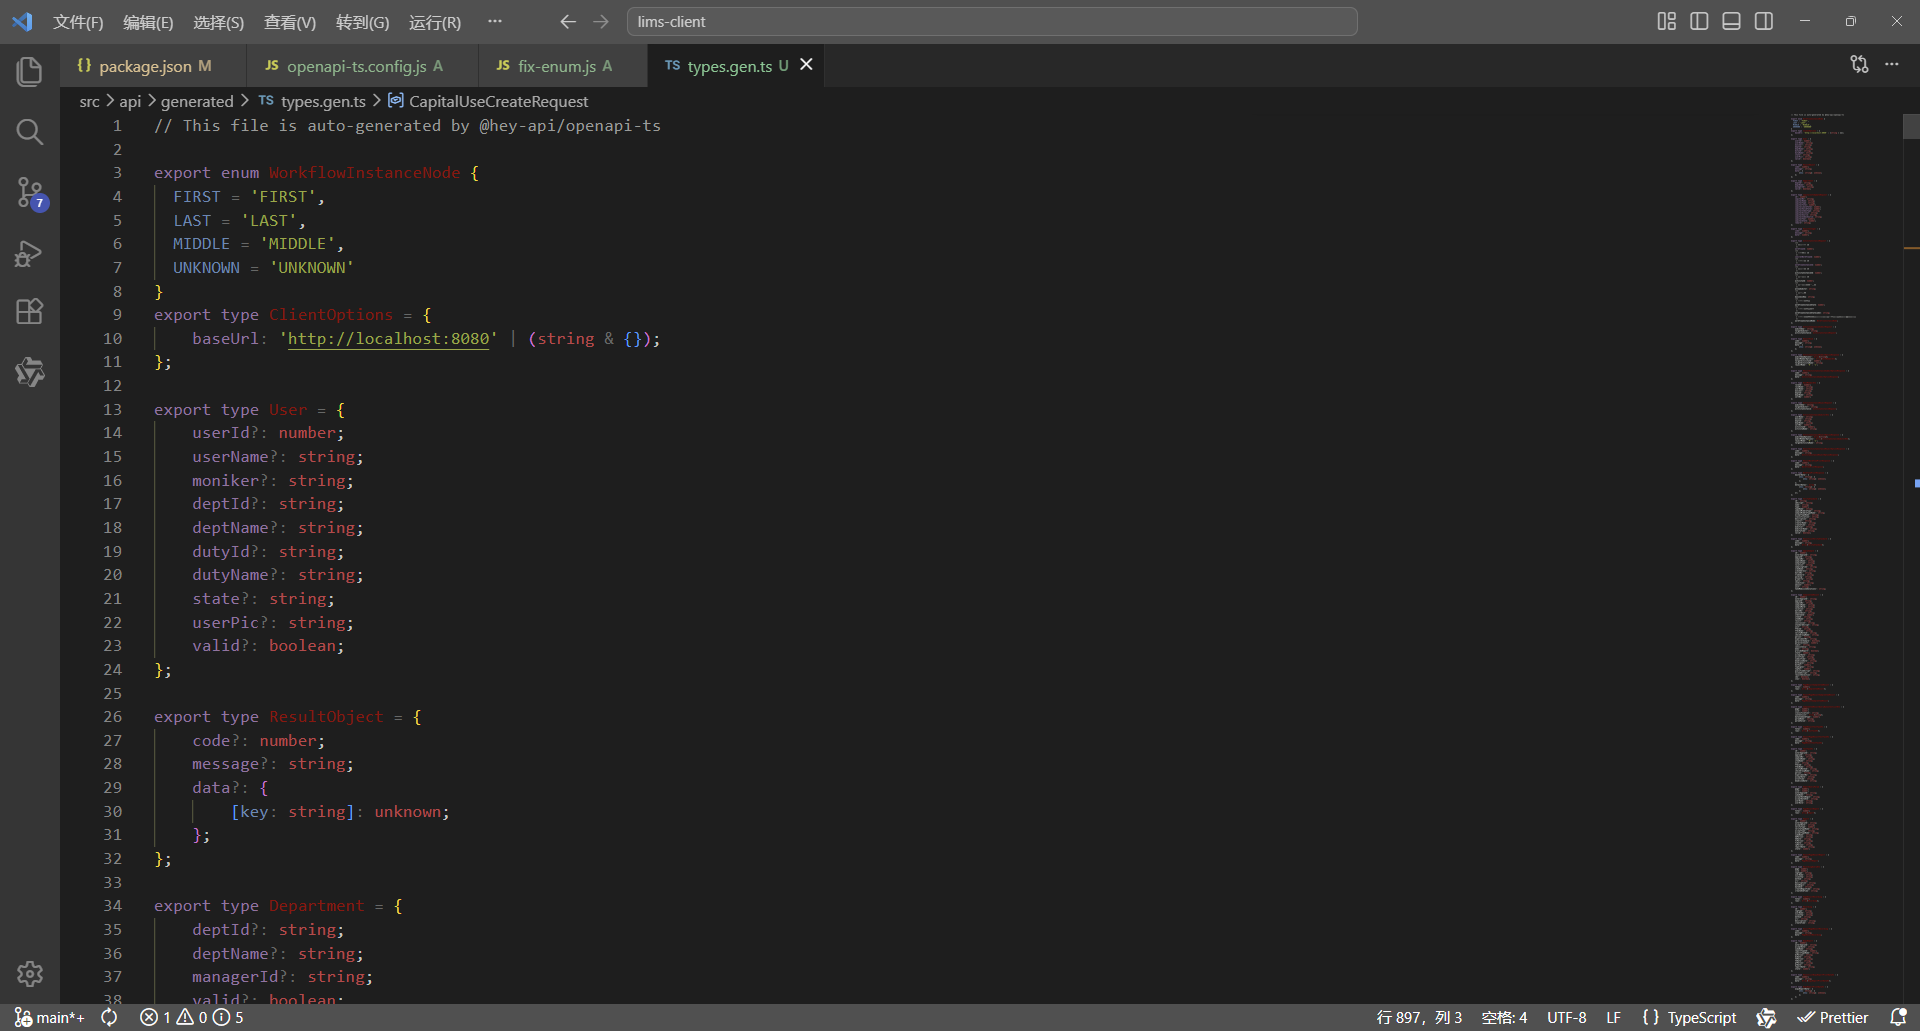Open notifications bell in status bar
This screenshot has height=1031, width=1920.
click(1898, 1017)
